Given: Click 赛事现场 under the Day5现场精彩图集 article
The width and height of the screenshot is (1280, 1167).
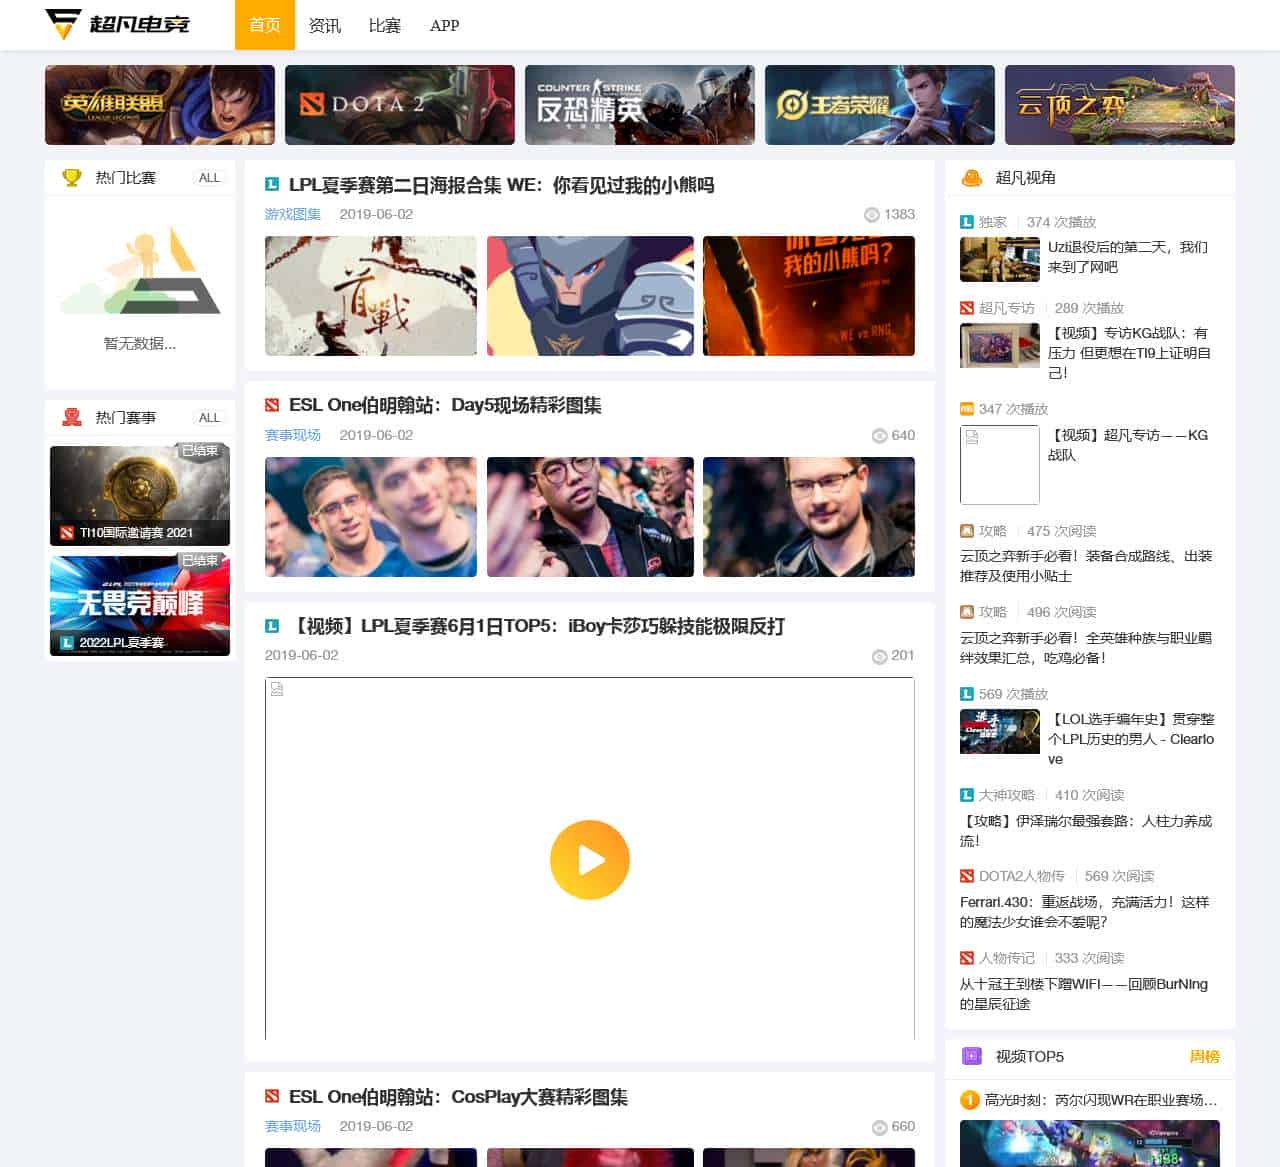Looking at the screenshot, I should click(x=293, y=435).
